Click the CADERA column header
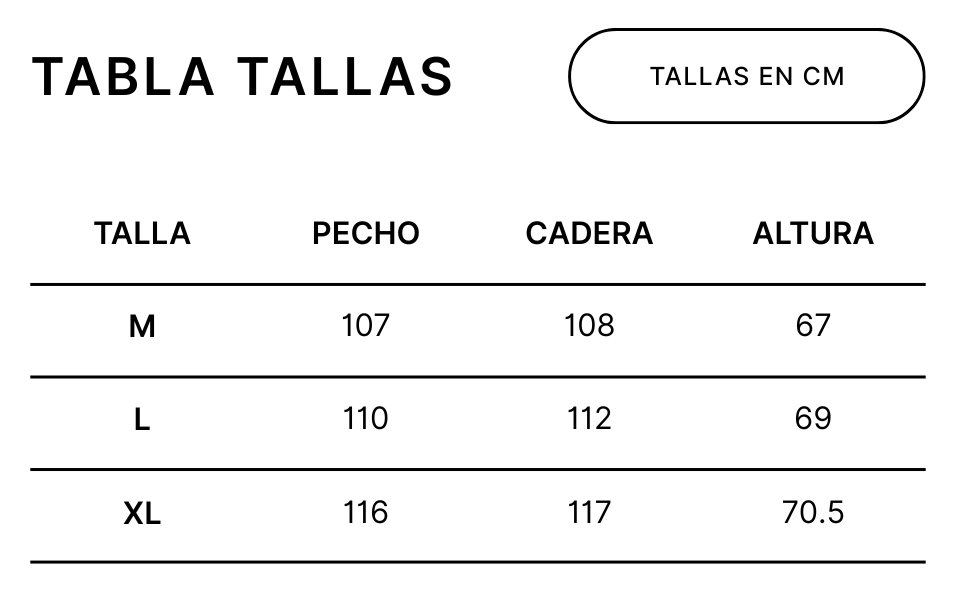 tap(589, 234)
